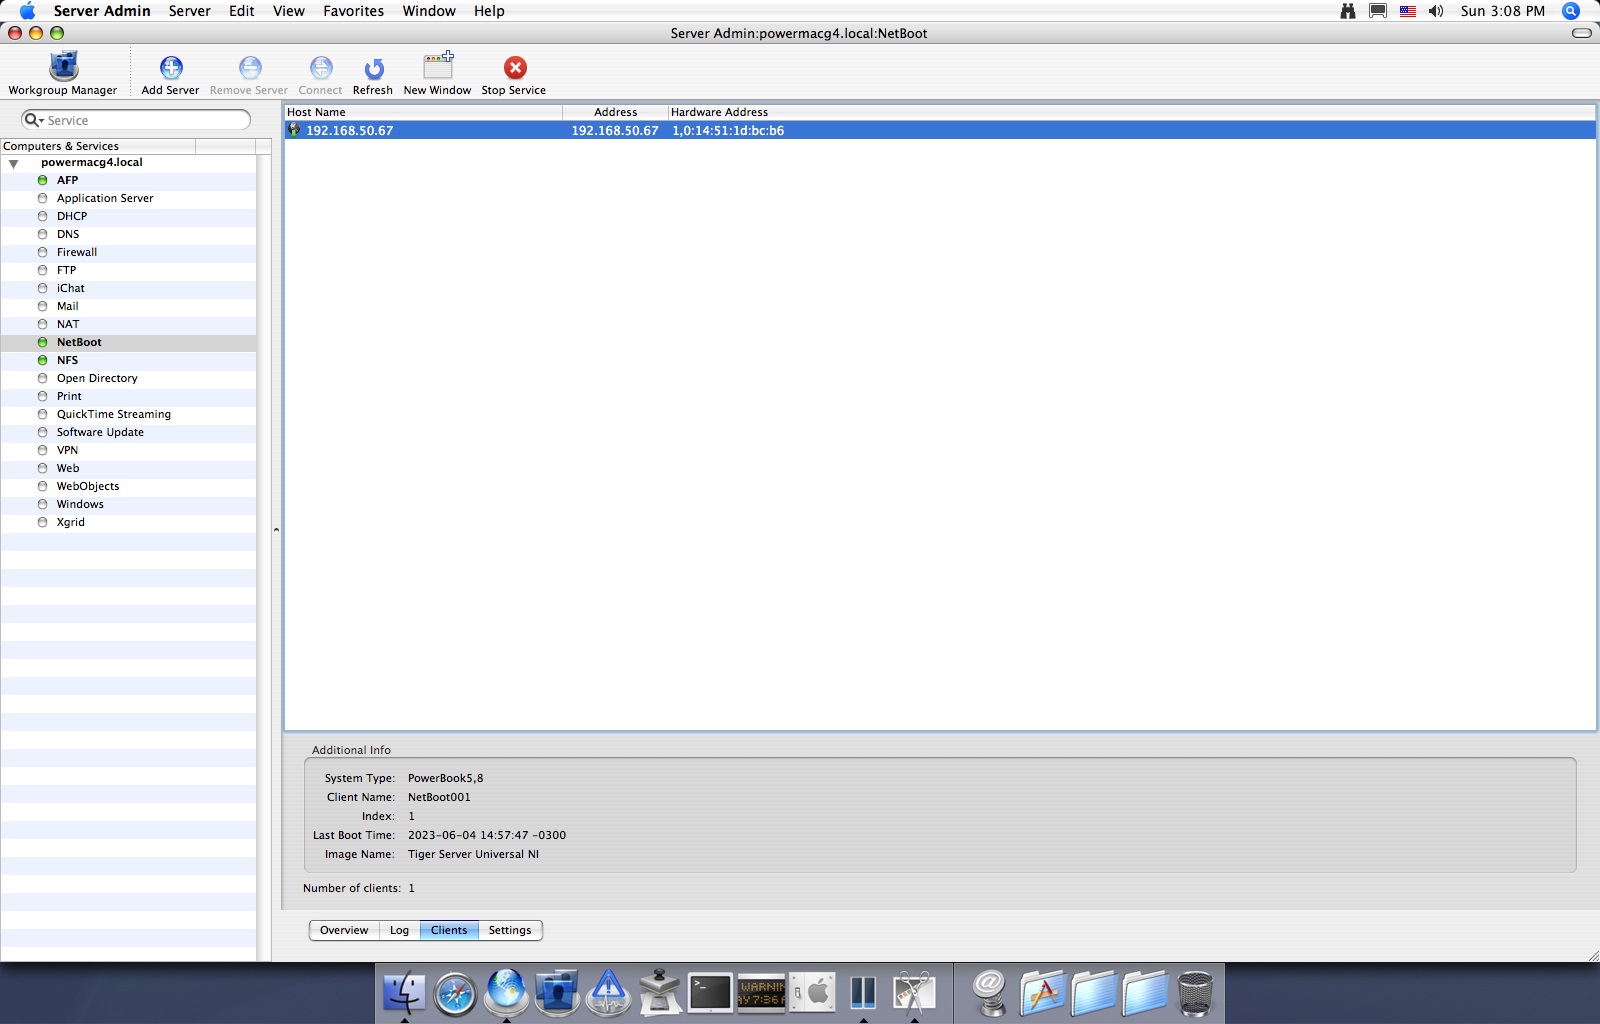Select the DNS service
The height and width of the screenshot is (1024, 1600).
coord(128,234)
